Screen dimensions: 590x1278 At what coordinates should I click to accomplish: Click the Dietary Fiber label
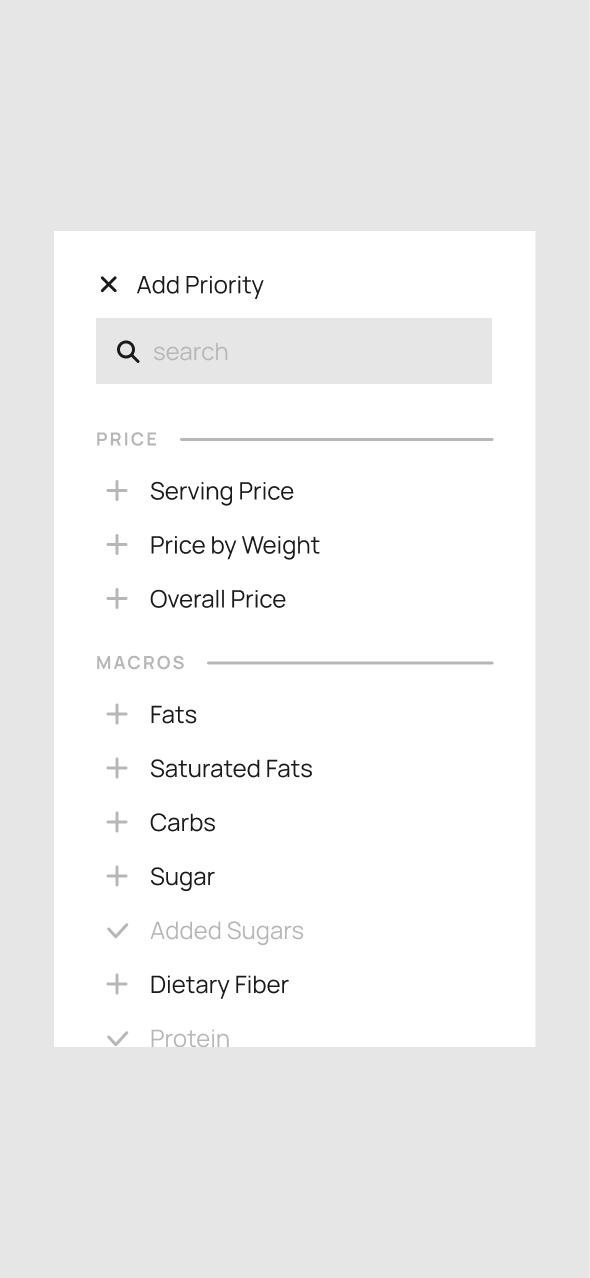click(x=219, y=984)
